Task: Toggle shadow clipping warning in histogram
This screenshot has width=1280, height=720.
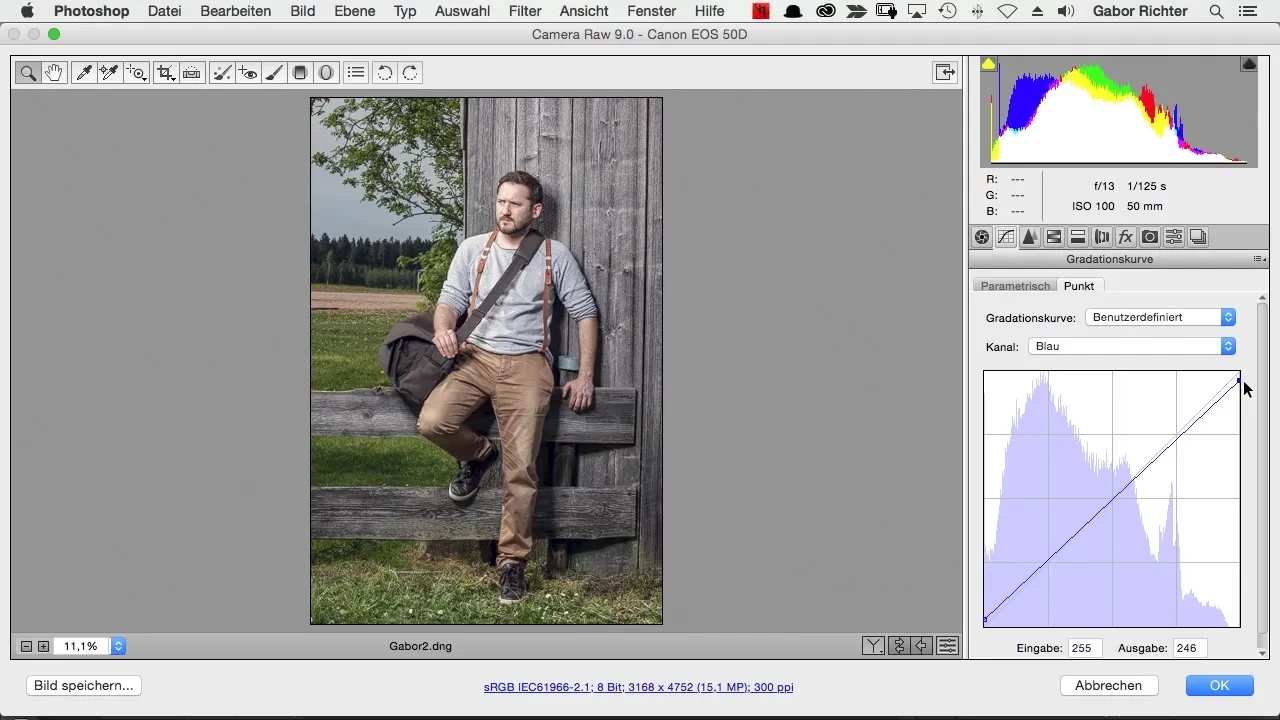Action: coord(988,64)
